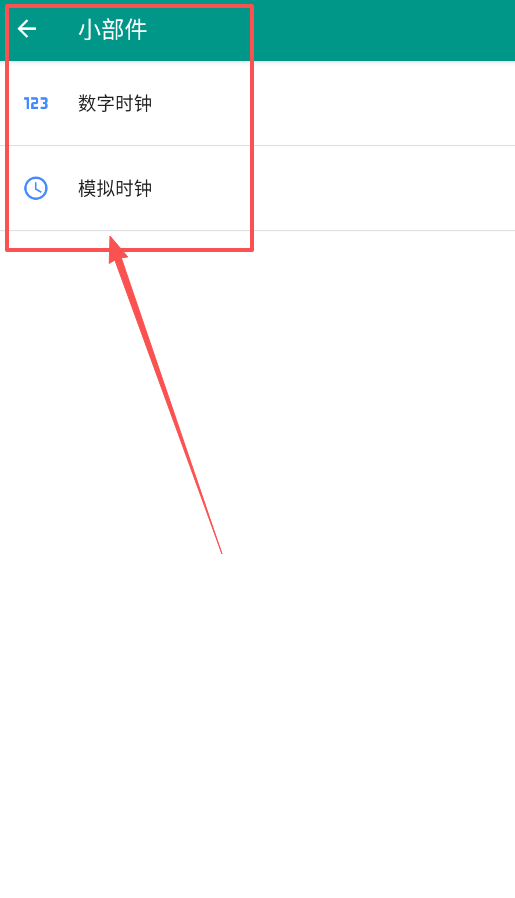Select the analog clock list row
The width and height of the screenshot is (515, 898).
257,188
